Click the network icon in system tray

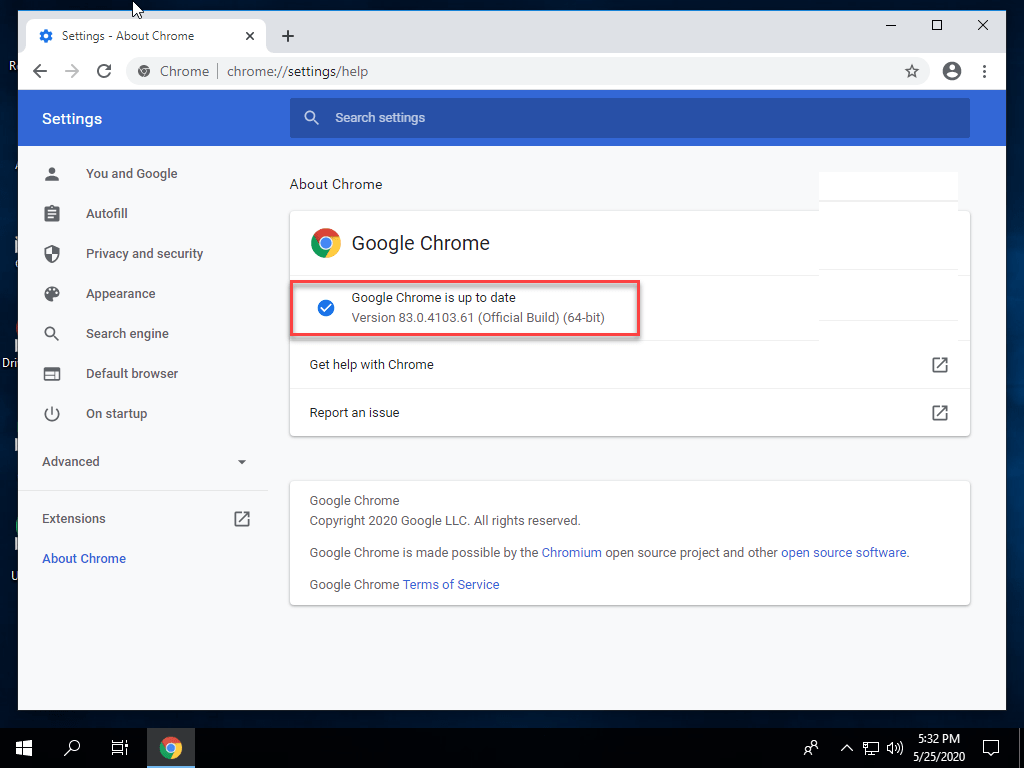[871, 748]
